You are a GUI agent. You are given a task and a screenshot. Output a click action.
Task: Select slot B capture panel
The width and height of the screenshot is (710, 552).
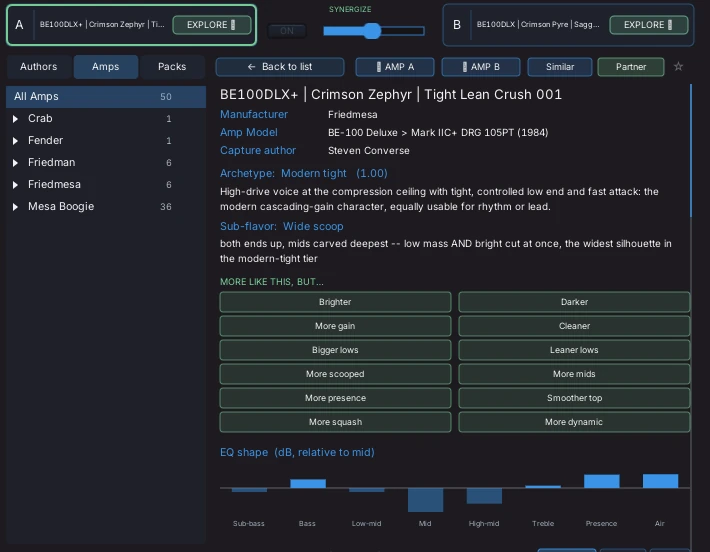click(x=568, y=25)
